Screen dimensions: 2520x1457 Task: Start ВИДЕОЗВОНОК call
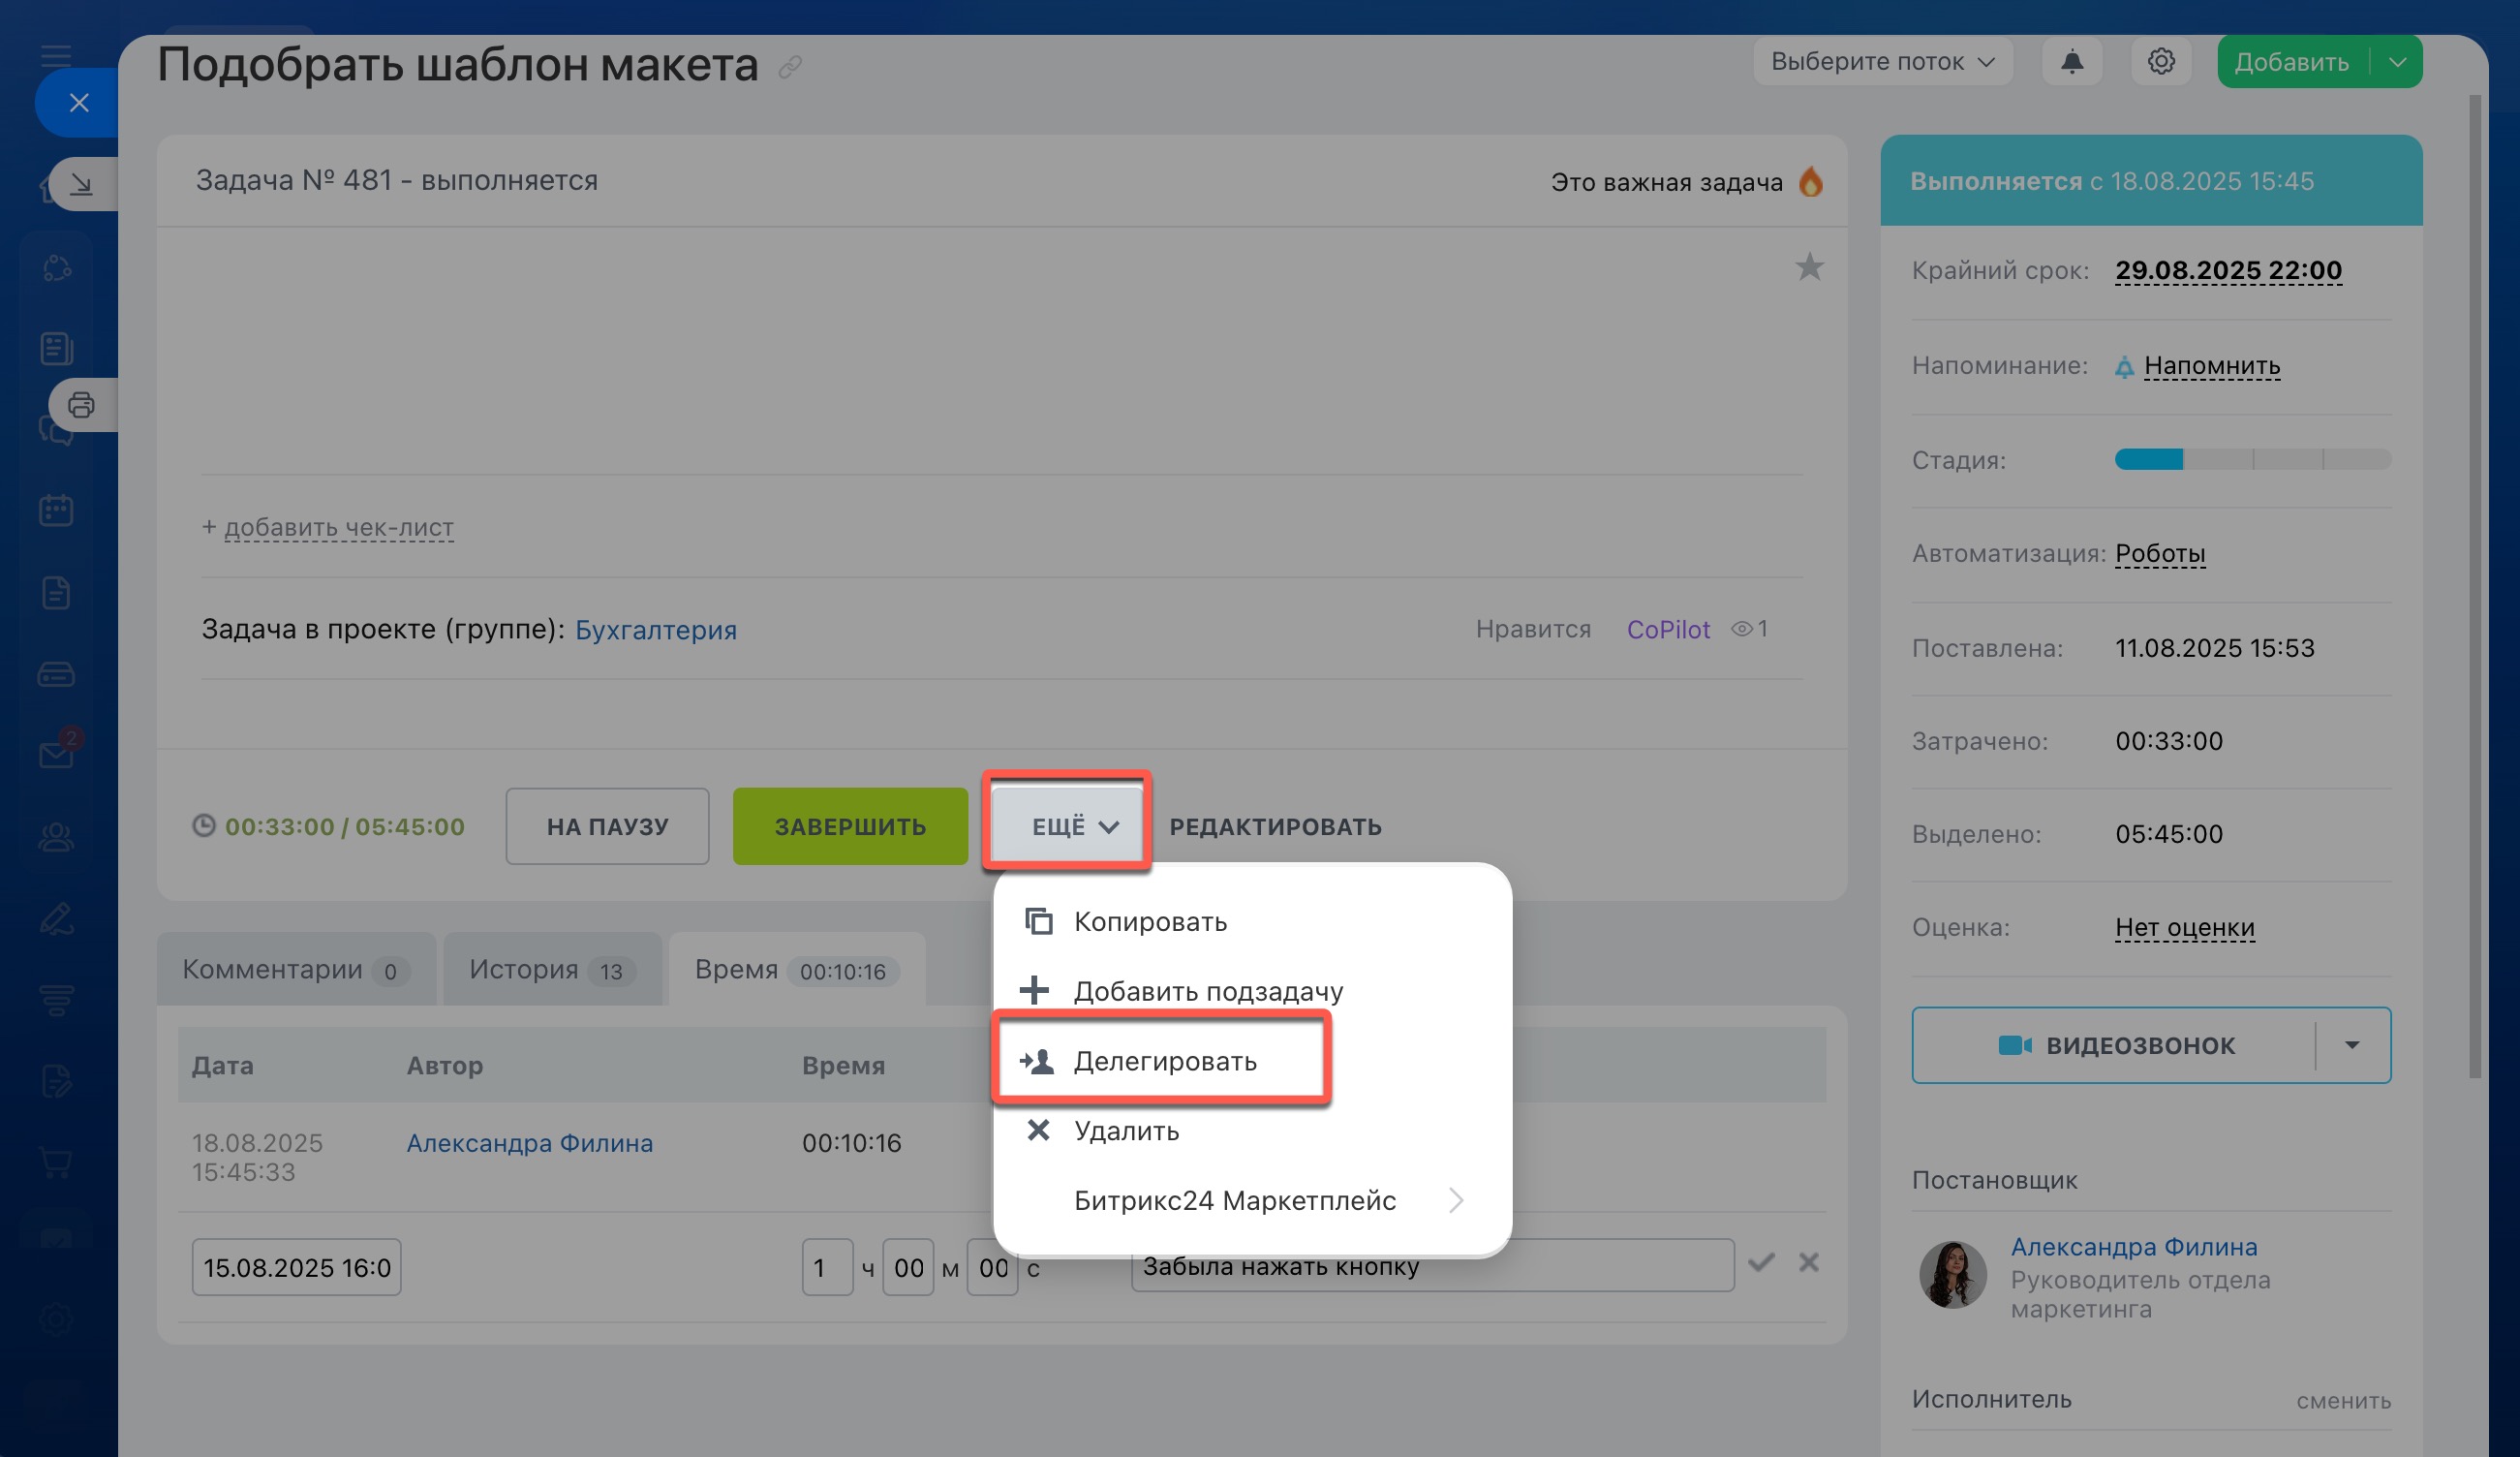(2114, 1045)
